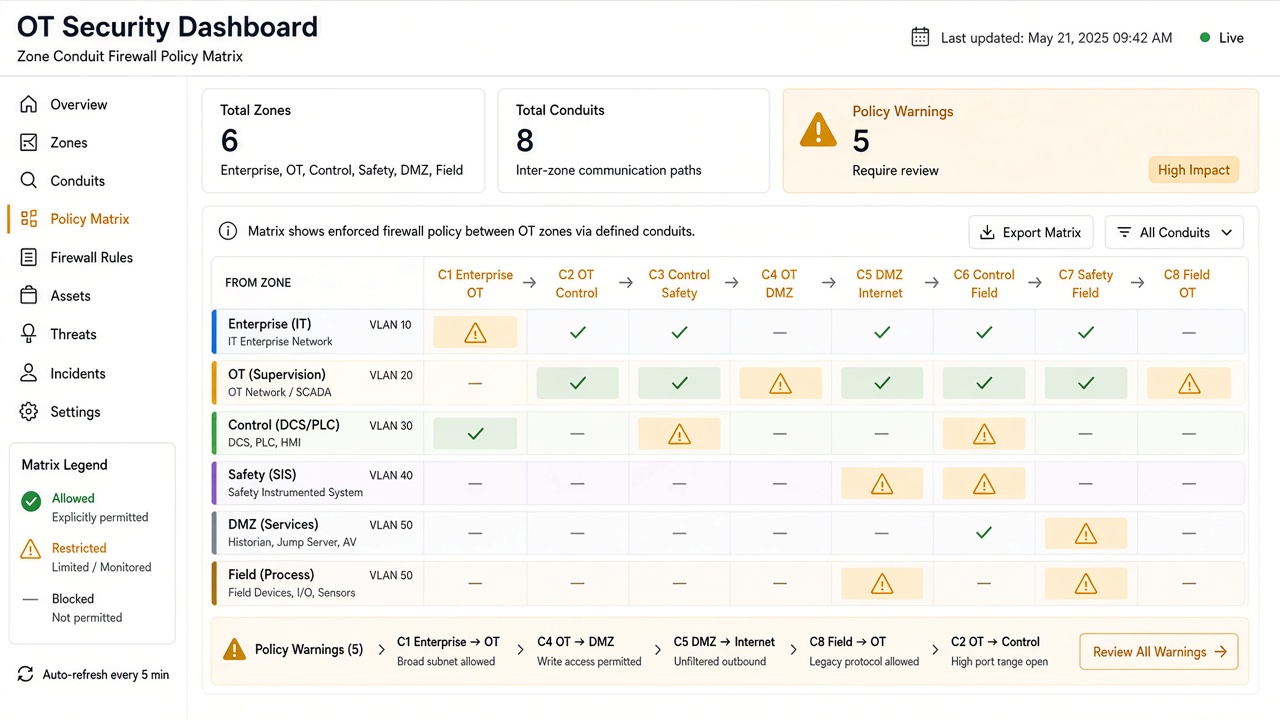Screen dimensions: 1280x720
Task: Click the calendar icon beside Last updated
Action: pyautogui.click(x=920, y=37)
